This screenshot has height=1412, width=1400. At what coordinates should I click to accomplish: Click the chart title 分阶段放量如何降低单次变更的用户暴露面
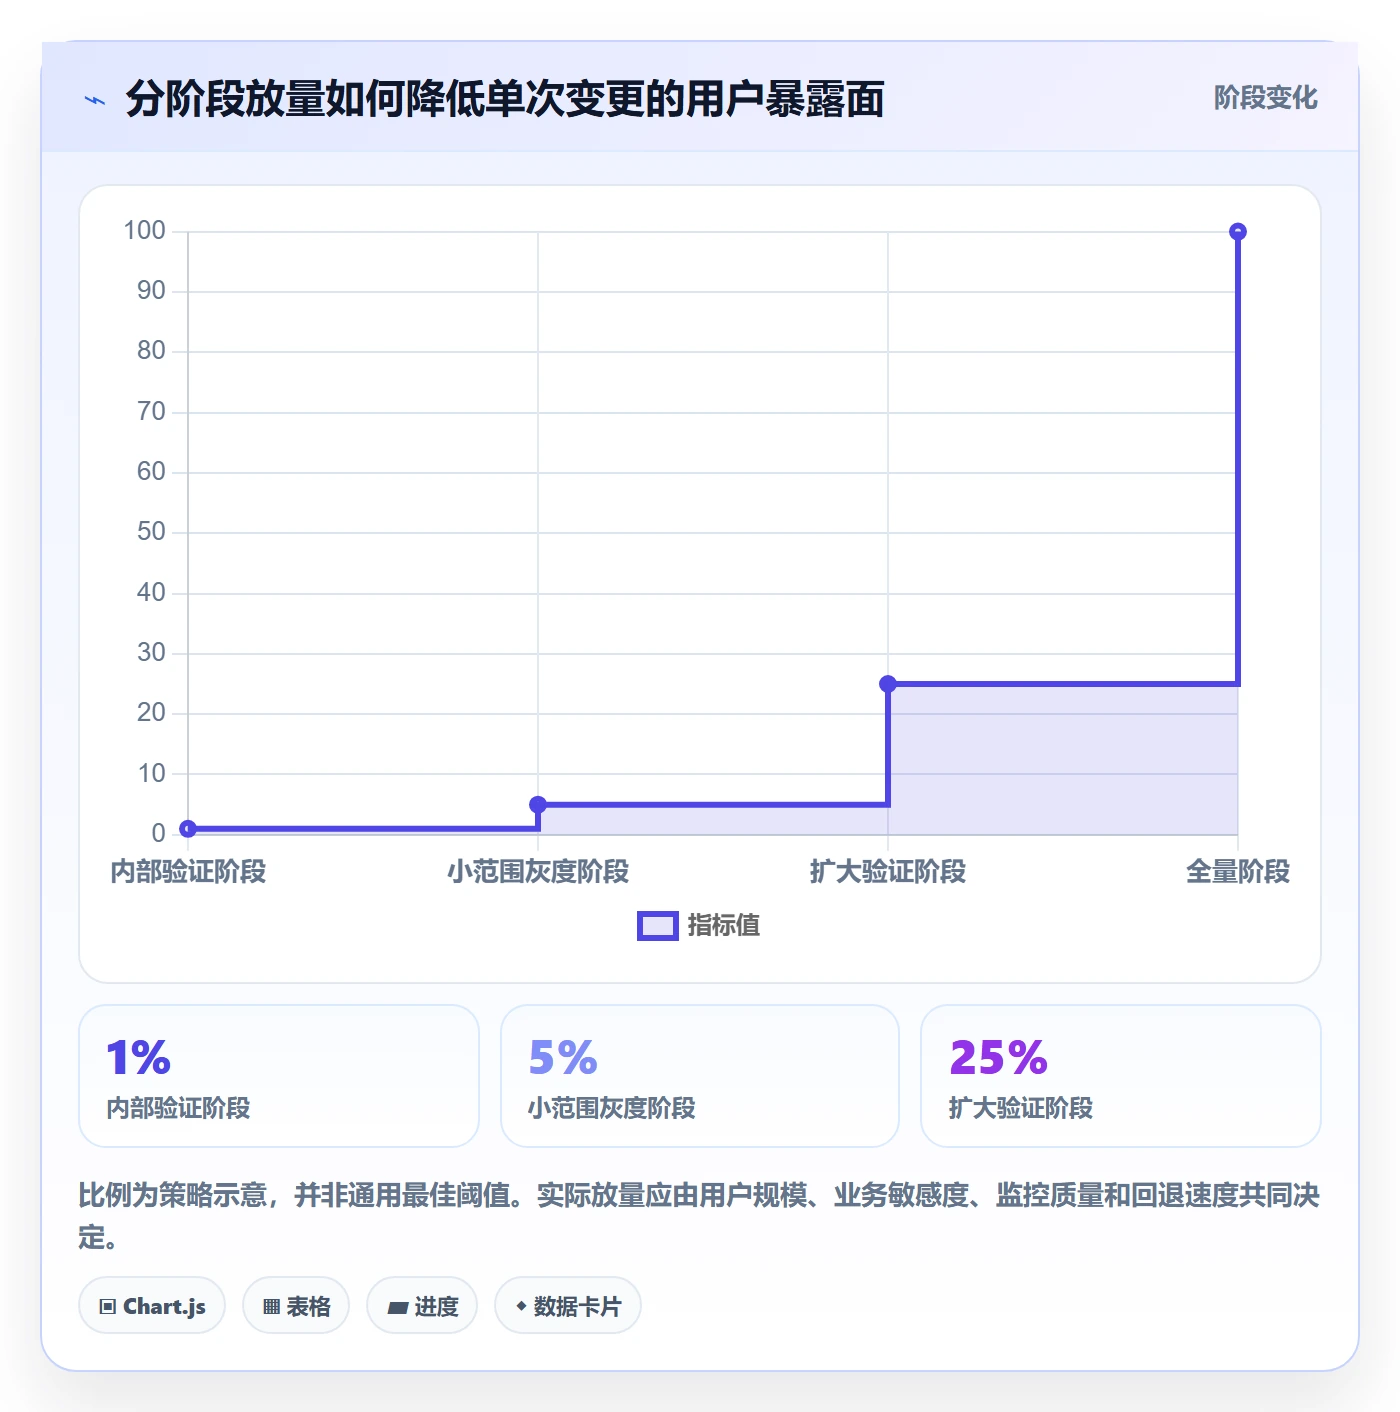[x=505, y=99]
